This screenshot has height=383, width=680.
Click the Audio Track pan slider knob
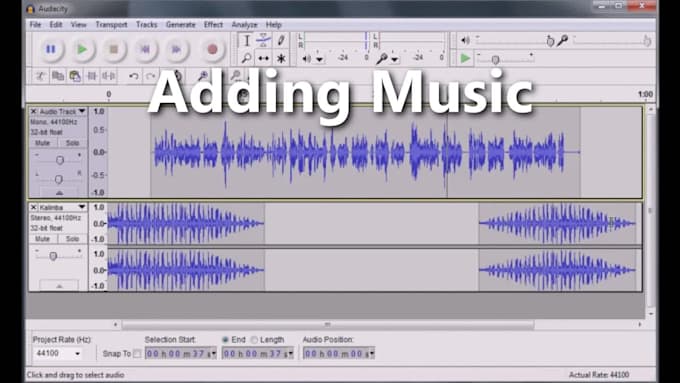point(59,179)
